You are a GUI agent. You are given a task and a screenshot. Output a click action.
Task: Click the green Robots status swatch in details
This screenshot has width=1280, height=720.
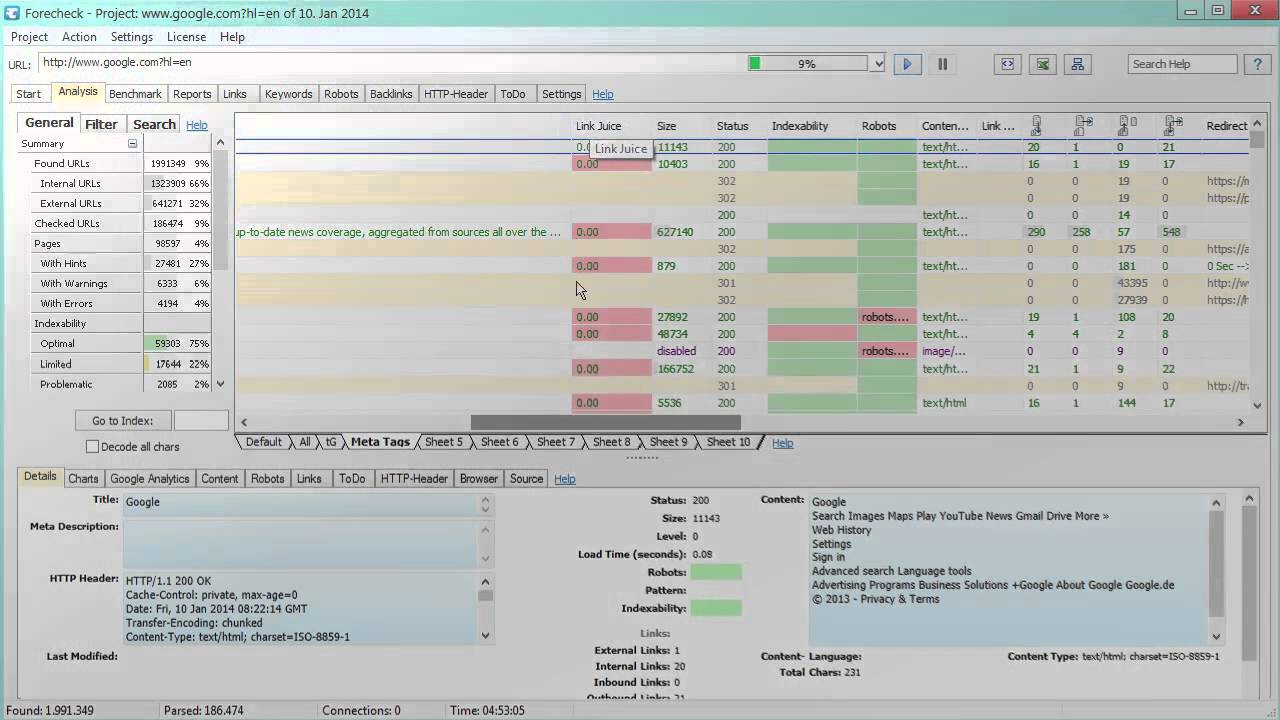click(716, 572)
